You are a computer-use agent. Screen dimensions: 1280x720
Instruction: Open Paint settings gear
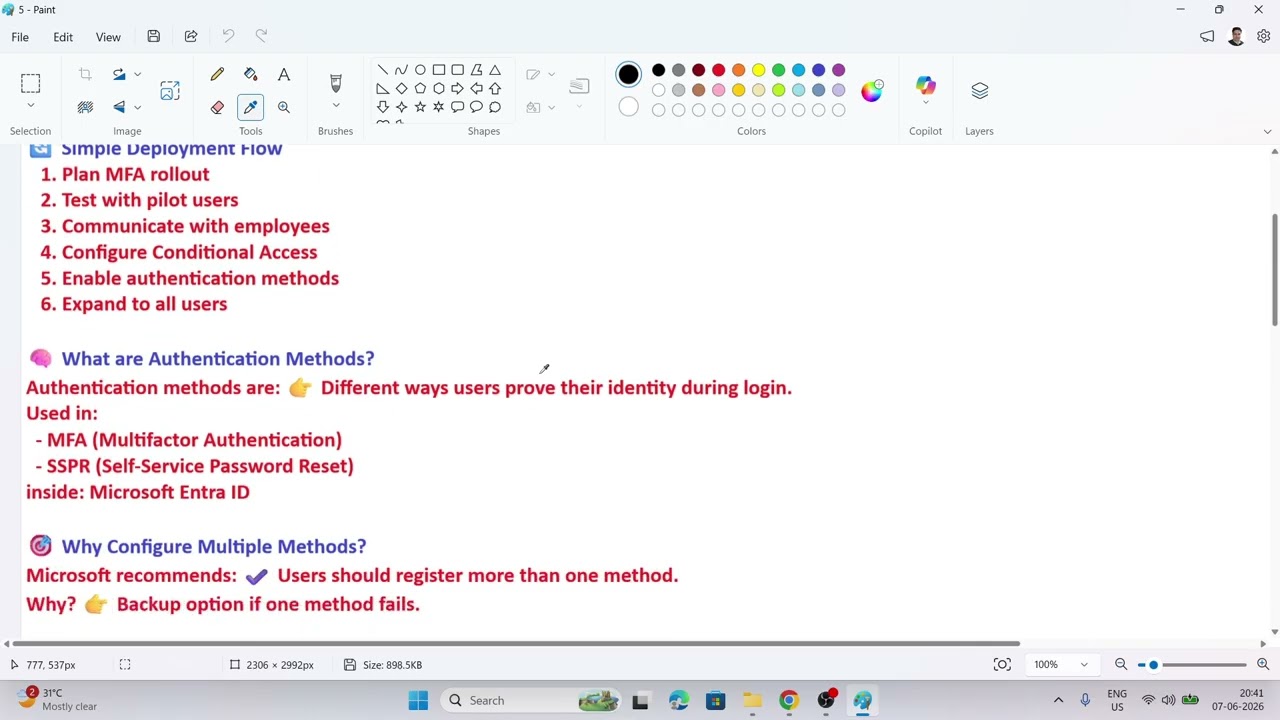pyautogui.click(x=1264, y=37)
